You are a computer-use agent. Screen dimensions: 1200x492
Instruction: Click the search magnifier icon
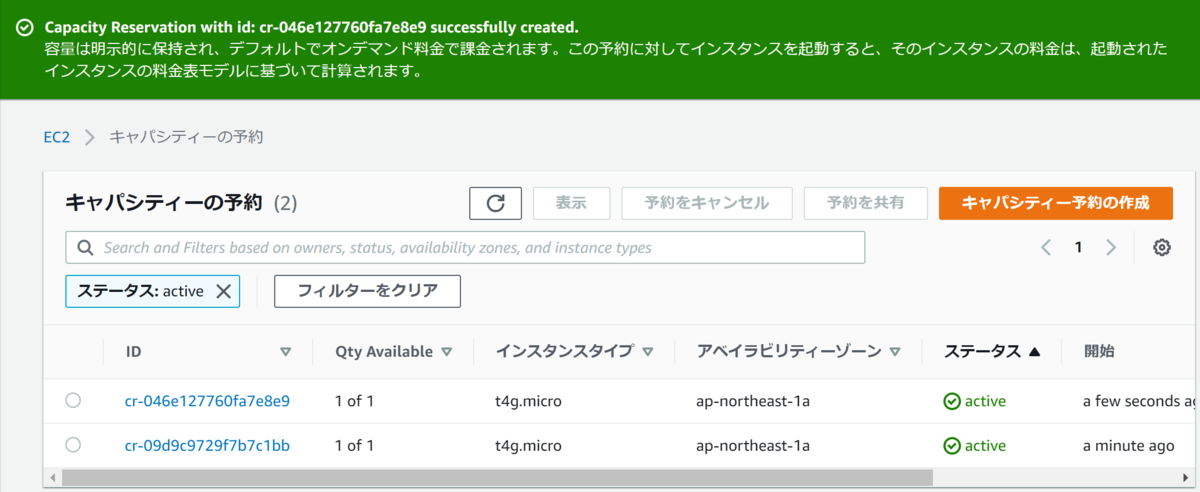84,247
